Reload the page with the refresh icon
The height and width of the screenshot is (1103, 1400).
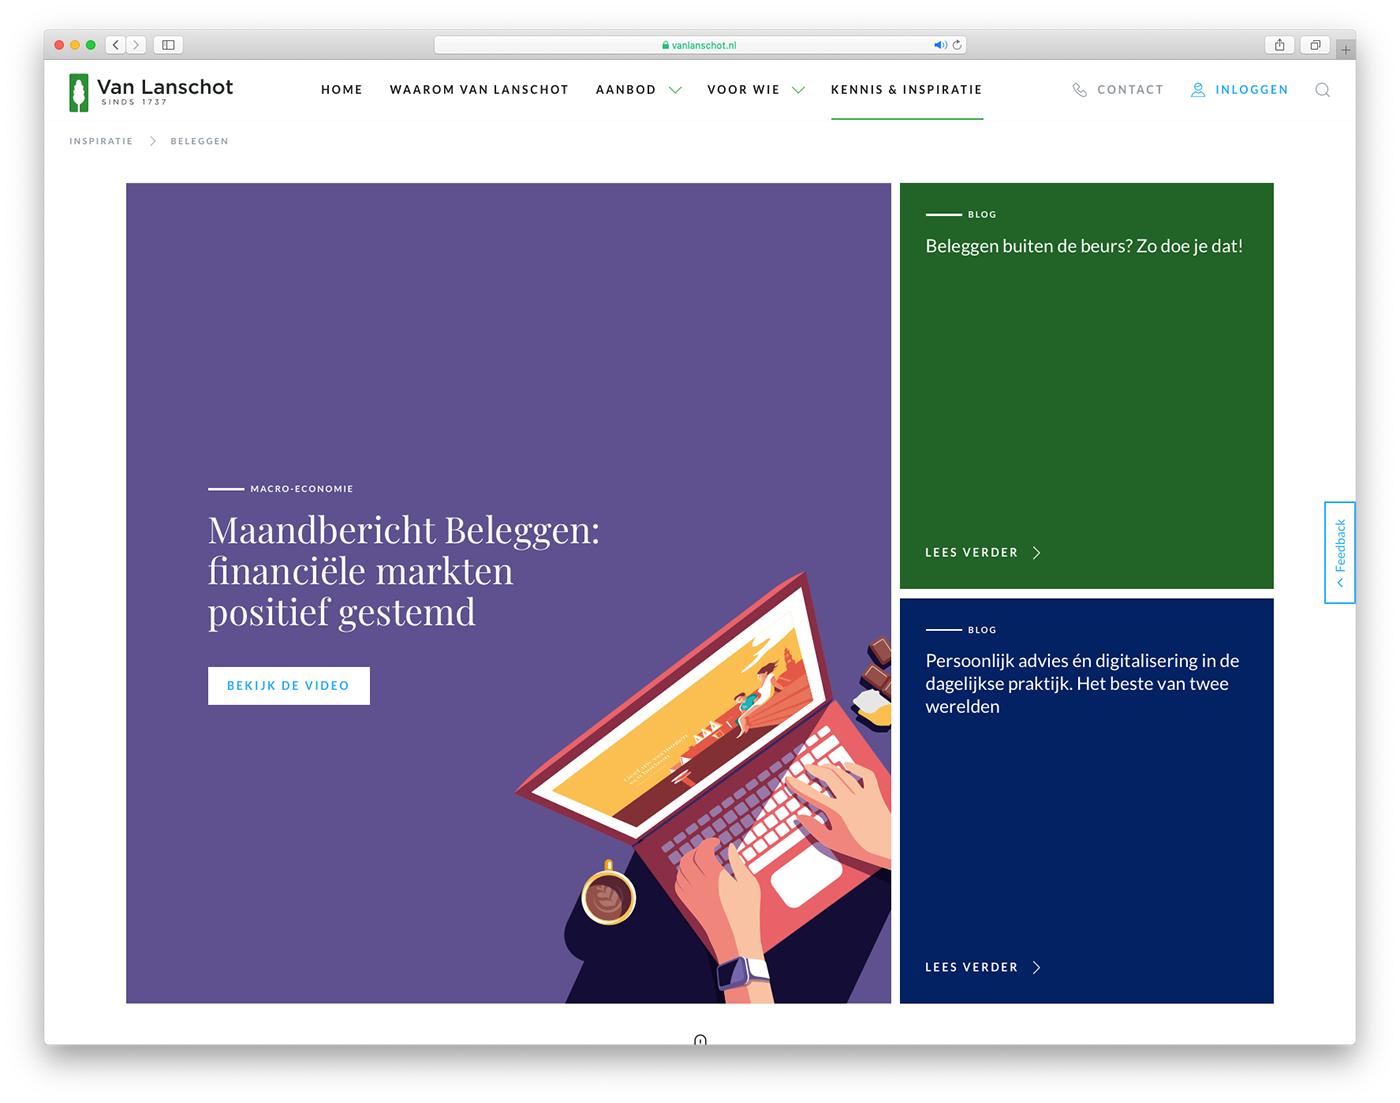click(x=957, y=45)
